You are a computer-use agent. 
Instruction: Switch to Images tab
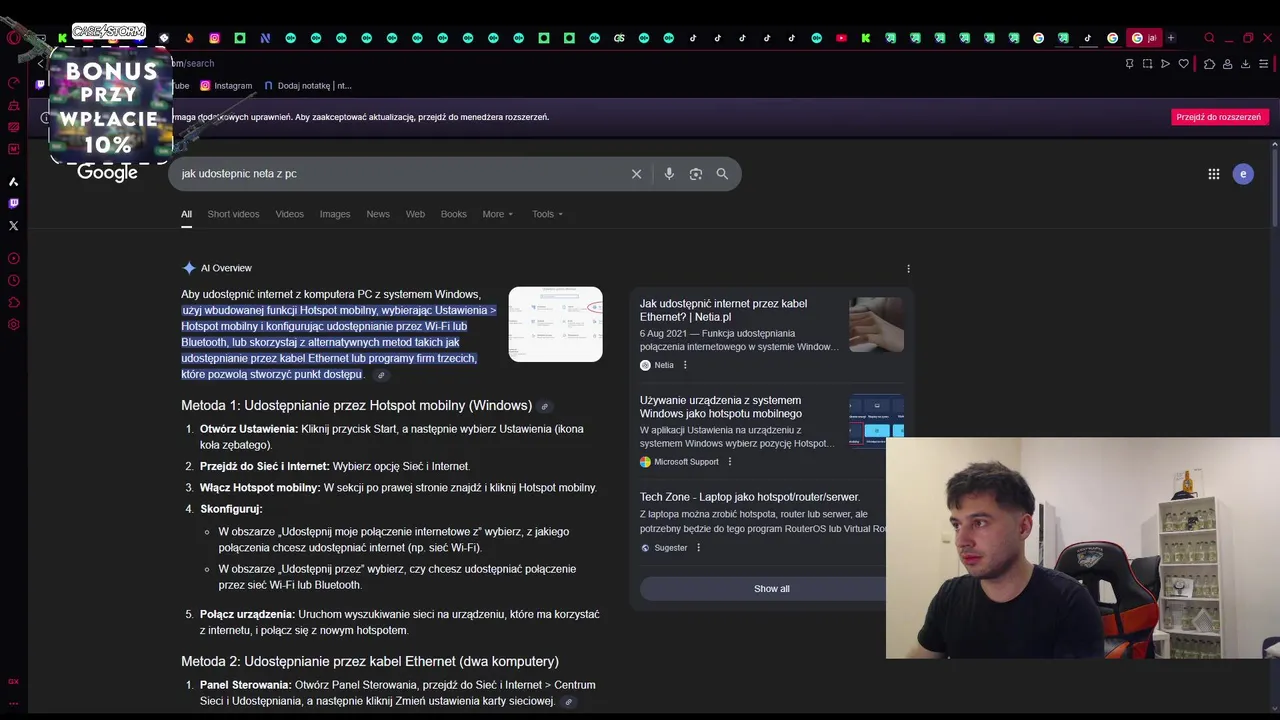(335, 214)
